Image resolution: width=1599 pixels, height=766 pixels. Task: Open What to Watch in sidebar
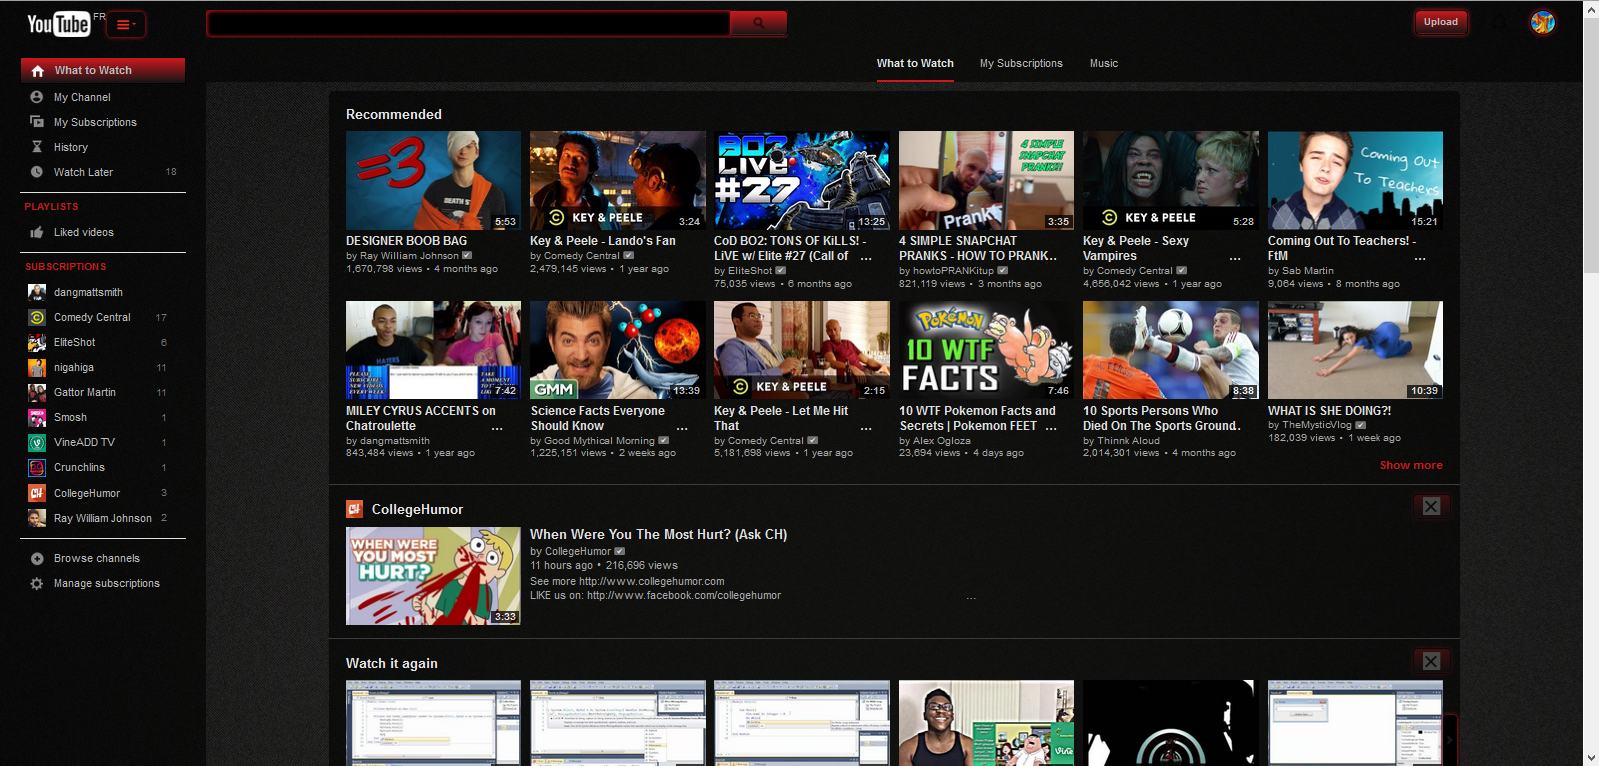(x=103, y=70)
